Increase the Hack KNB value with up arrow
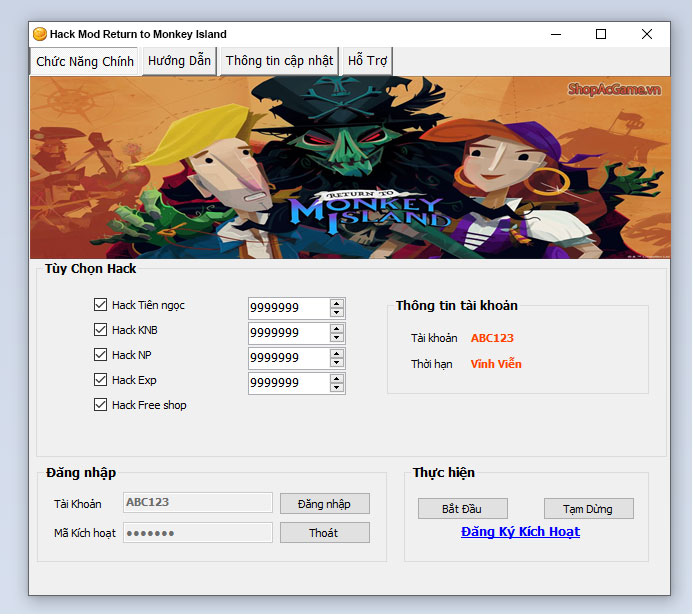The height and width of the screenshot is (616, 693). [x=337, y=328]
